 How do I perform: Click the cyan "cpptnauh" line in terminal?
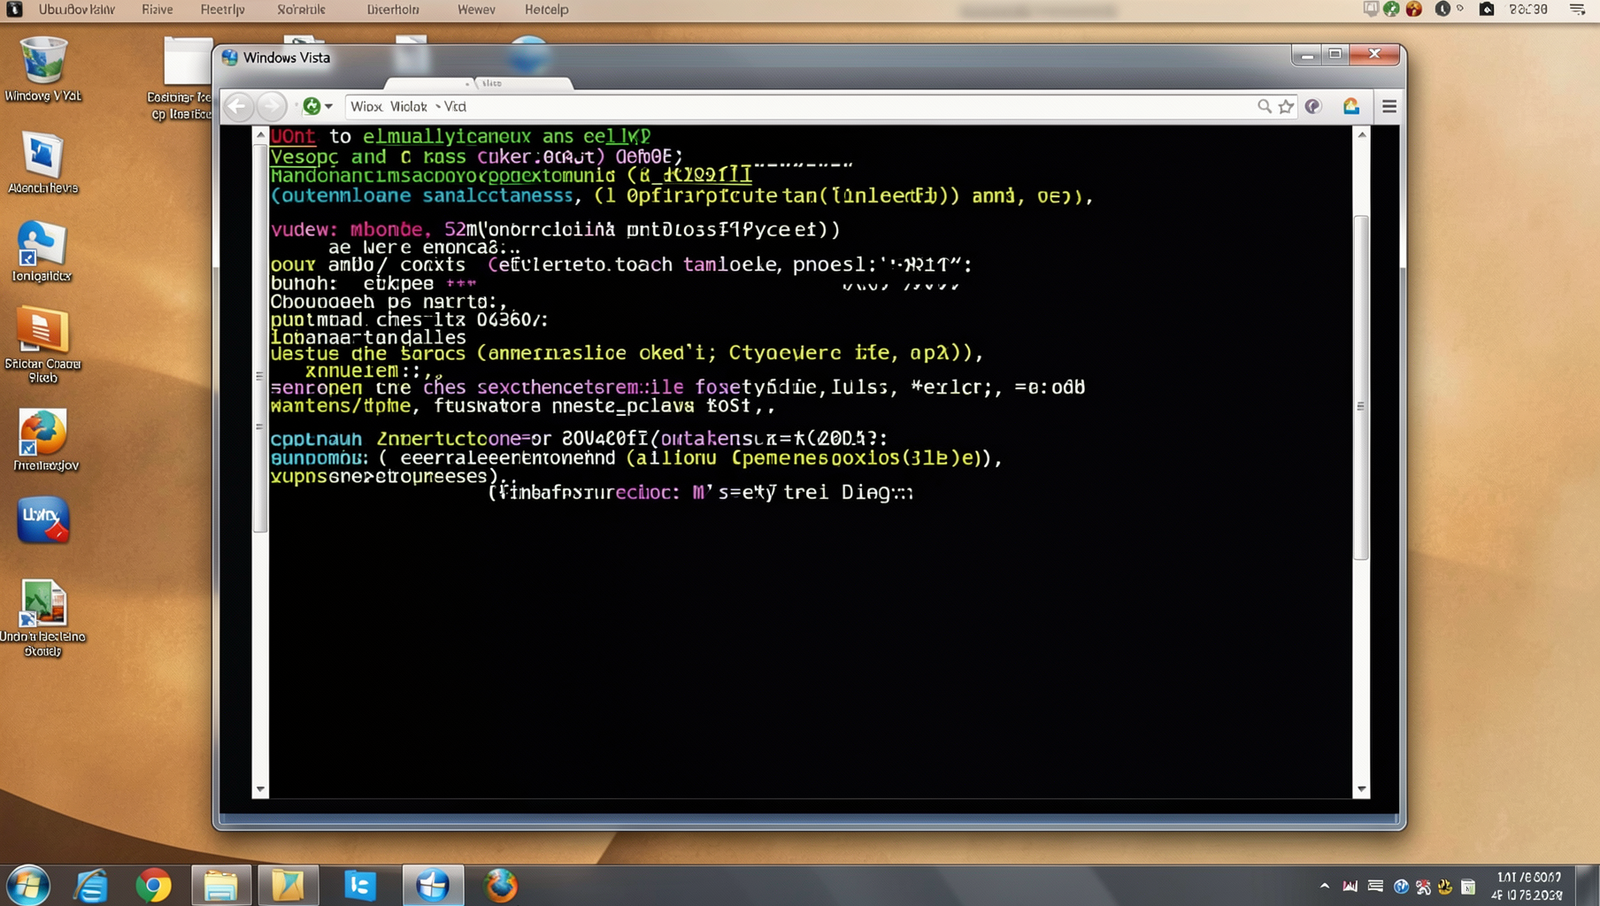(x=579, y=438)
